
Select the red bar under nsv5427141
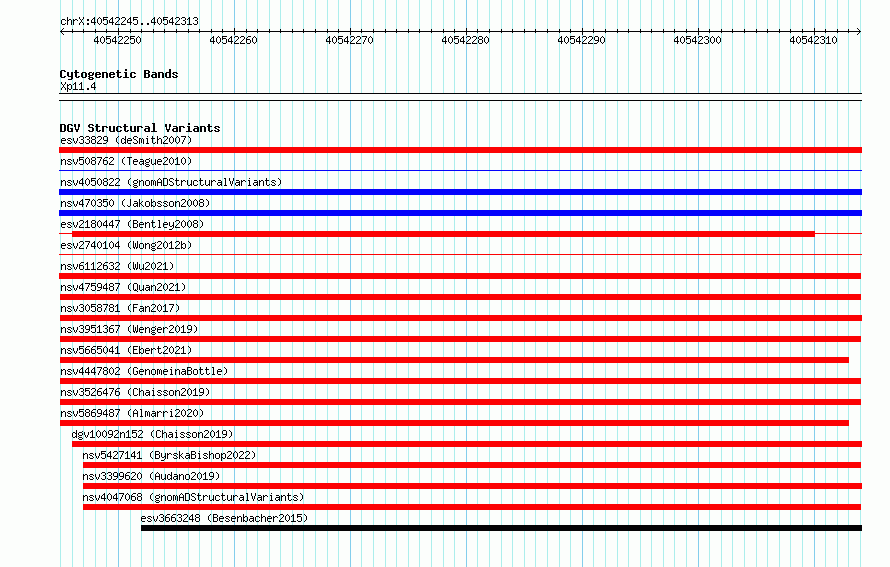coord(472,465)
